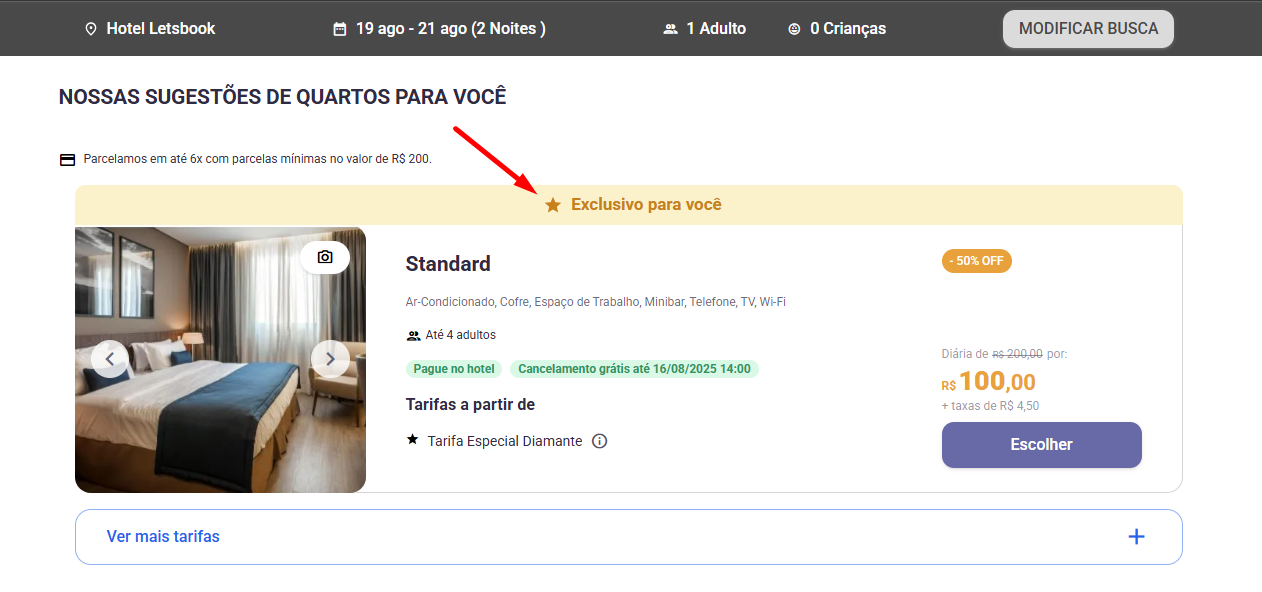Click the credit card icon beside installment text

coord(68,159)
